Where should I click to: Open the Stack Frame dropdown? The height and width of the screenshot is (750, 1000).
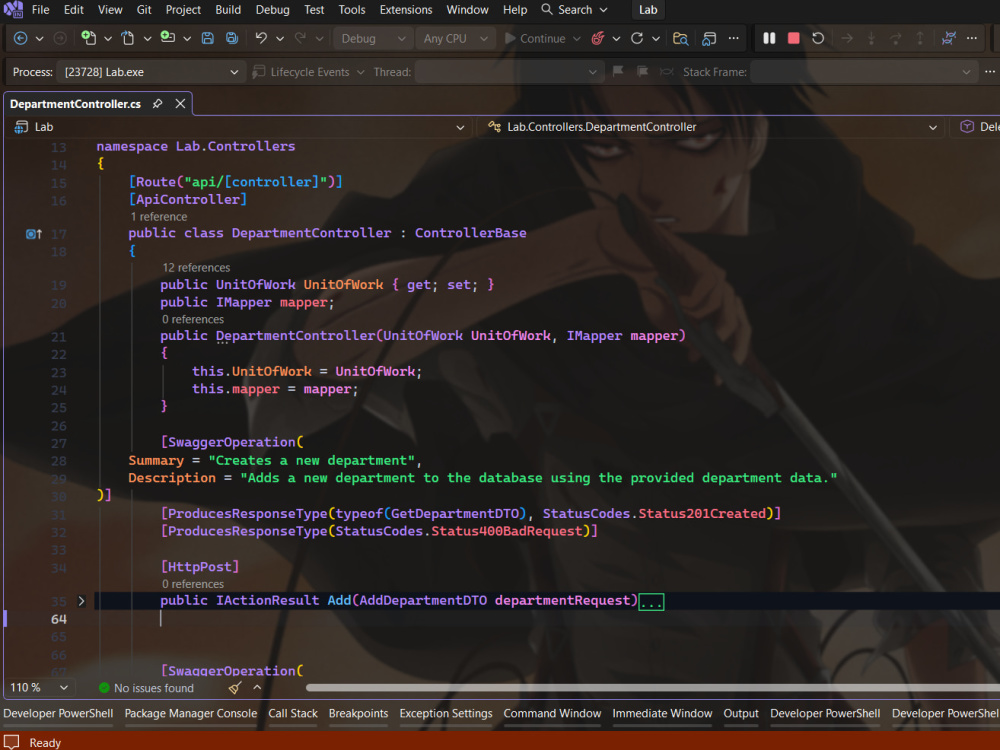pos(864,72)
